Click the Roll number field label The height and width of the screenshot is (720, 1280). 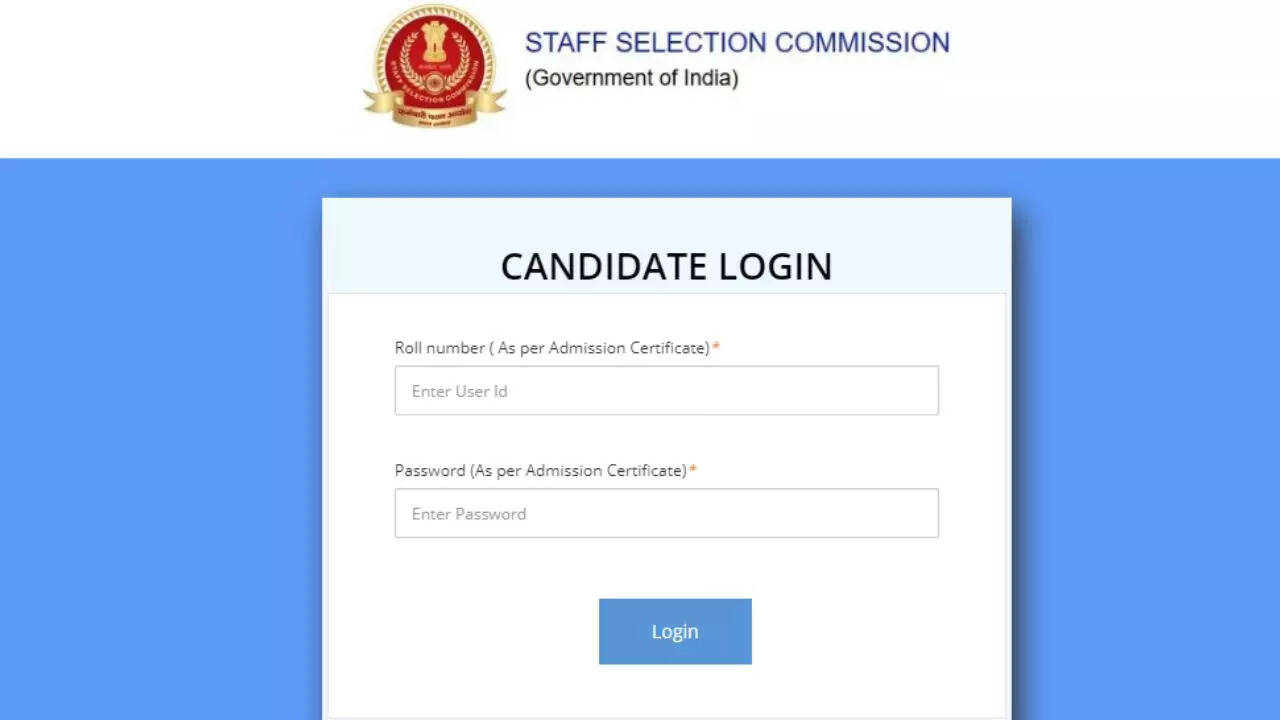551,348
